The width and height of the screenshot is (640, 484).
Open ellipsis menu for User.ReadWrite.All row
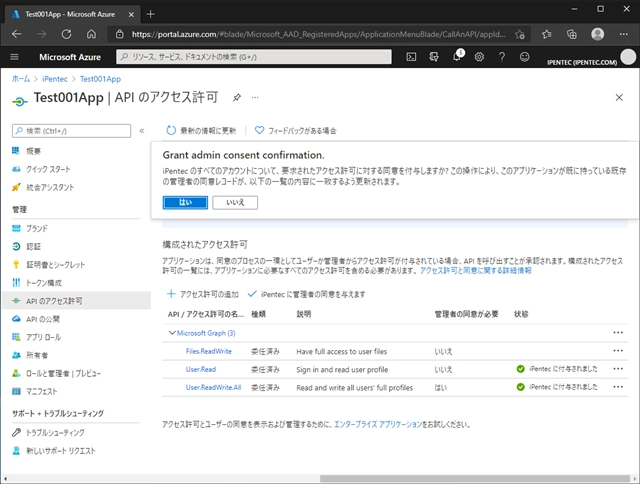(618, 387)
